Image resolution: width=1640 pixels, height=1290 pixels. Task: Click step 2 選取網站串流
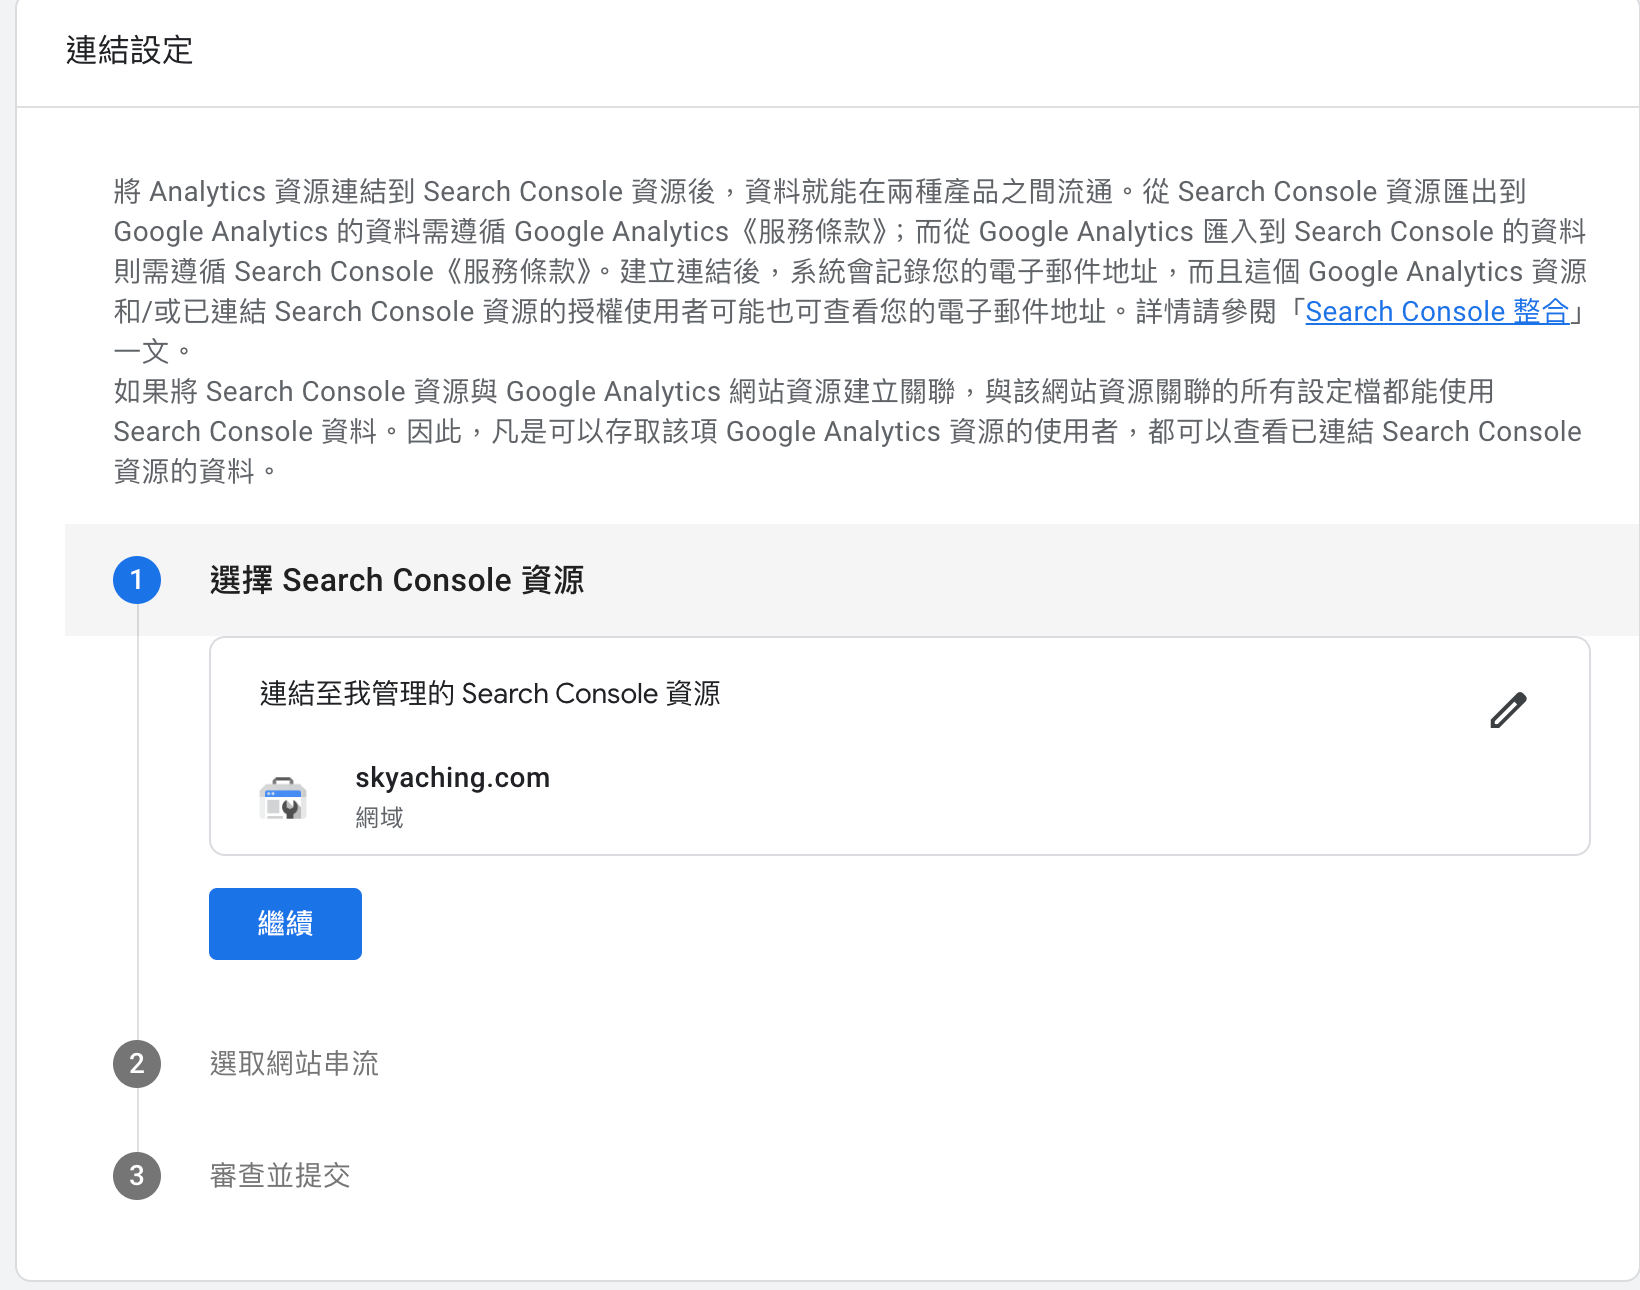[x=294, y=1063]
